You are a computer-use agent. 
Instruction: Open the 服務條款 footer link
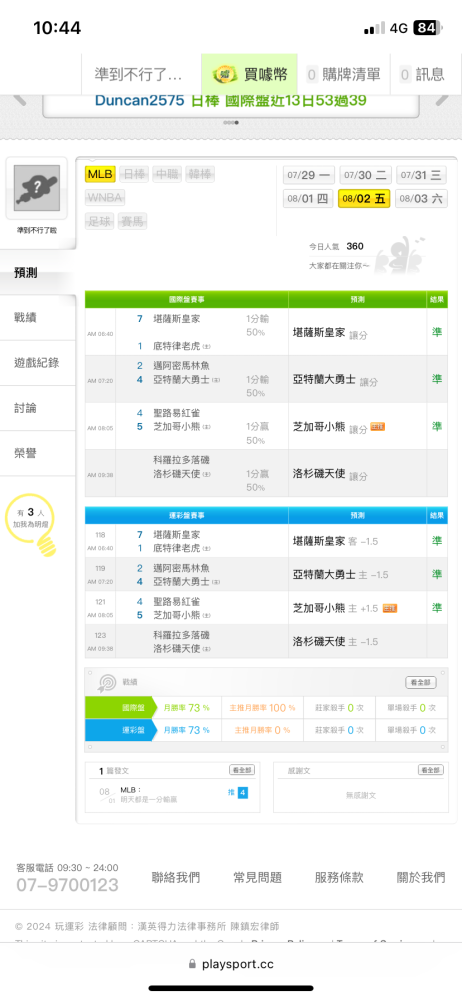click(x=339, y=878)
